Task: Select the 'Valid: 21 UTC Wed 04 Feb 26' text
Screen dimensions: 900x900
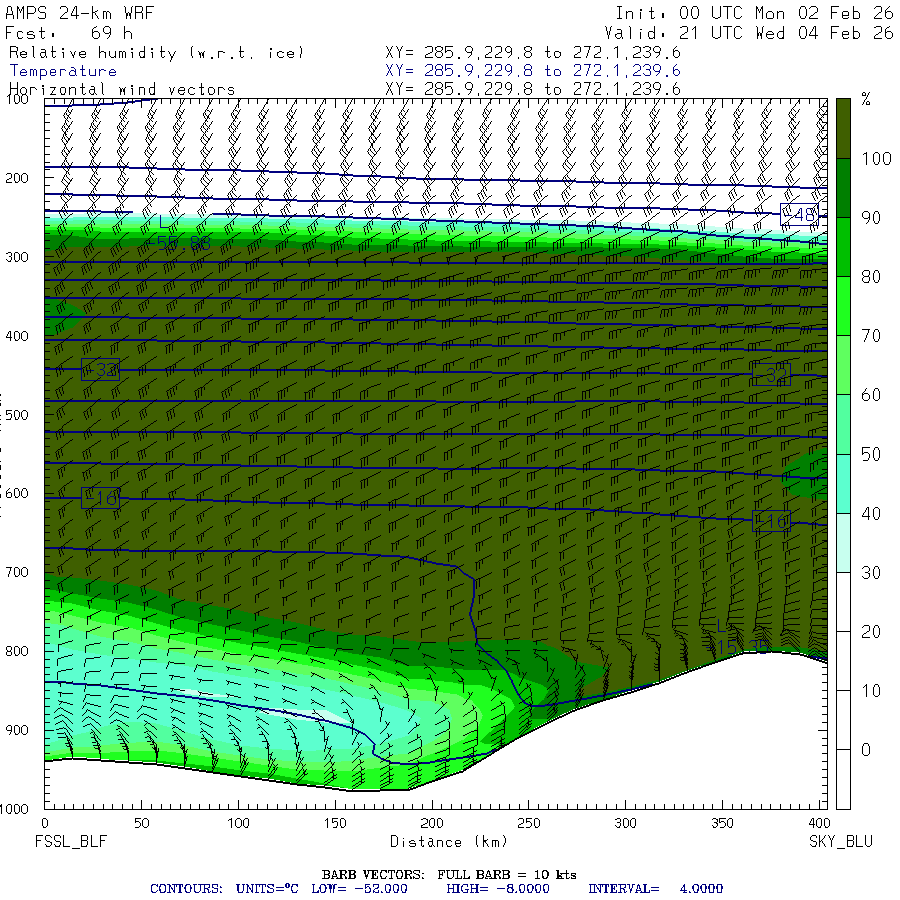Action: (749, 33)
